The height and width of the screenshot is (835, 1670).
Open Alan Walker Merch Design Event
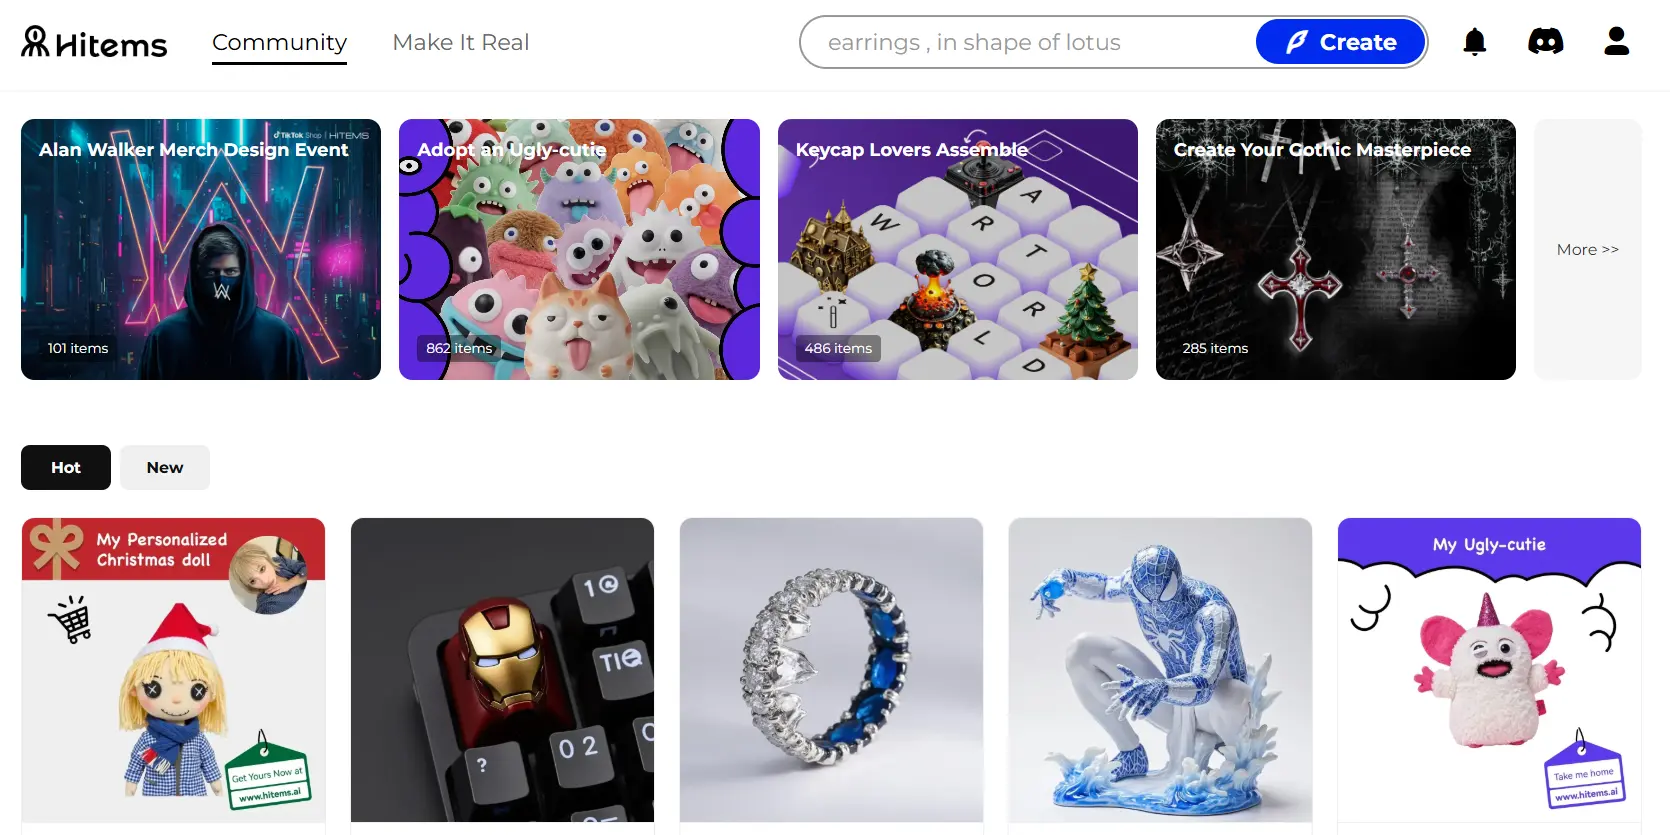201,249
